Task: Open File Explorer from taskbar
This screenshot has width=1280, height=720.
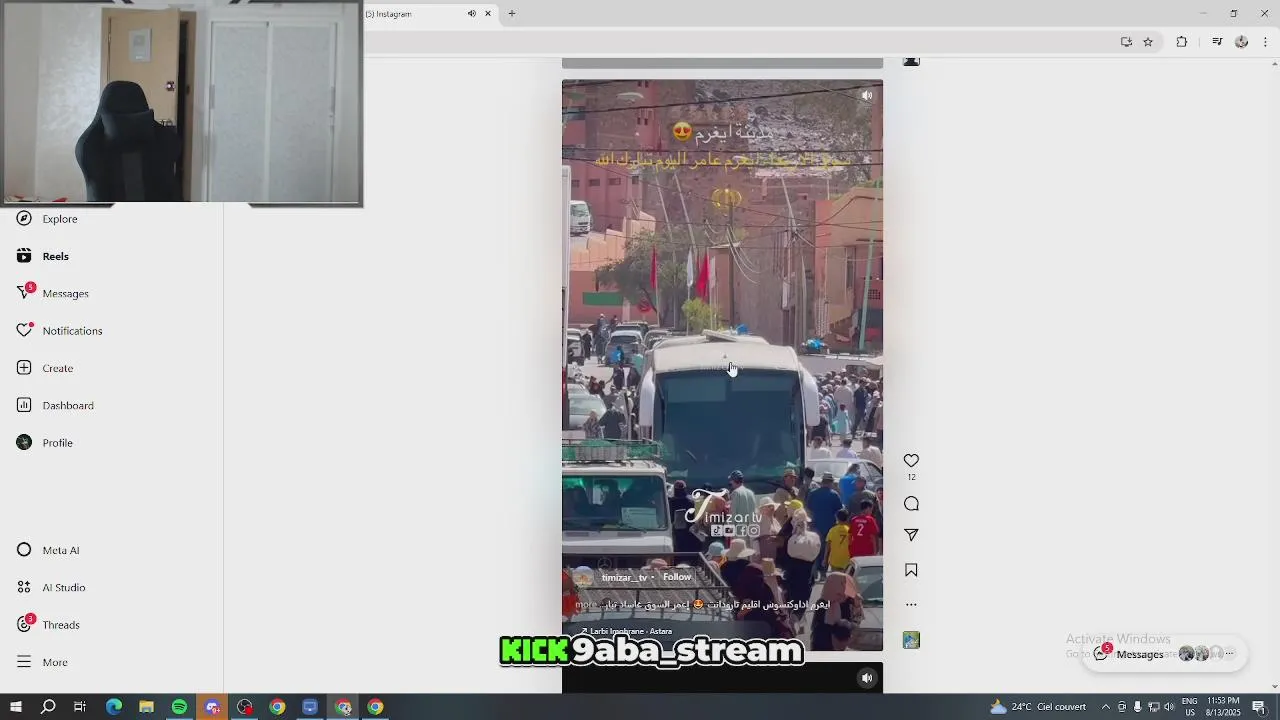Action: click(x=146, y=707)
